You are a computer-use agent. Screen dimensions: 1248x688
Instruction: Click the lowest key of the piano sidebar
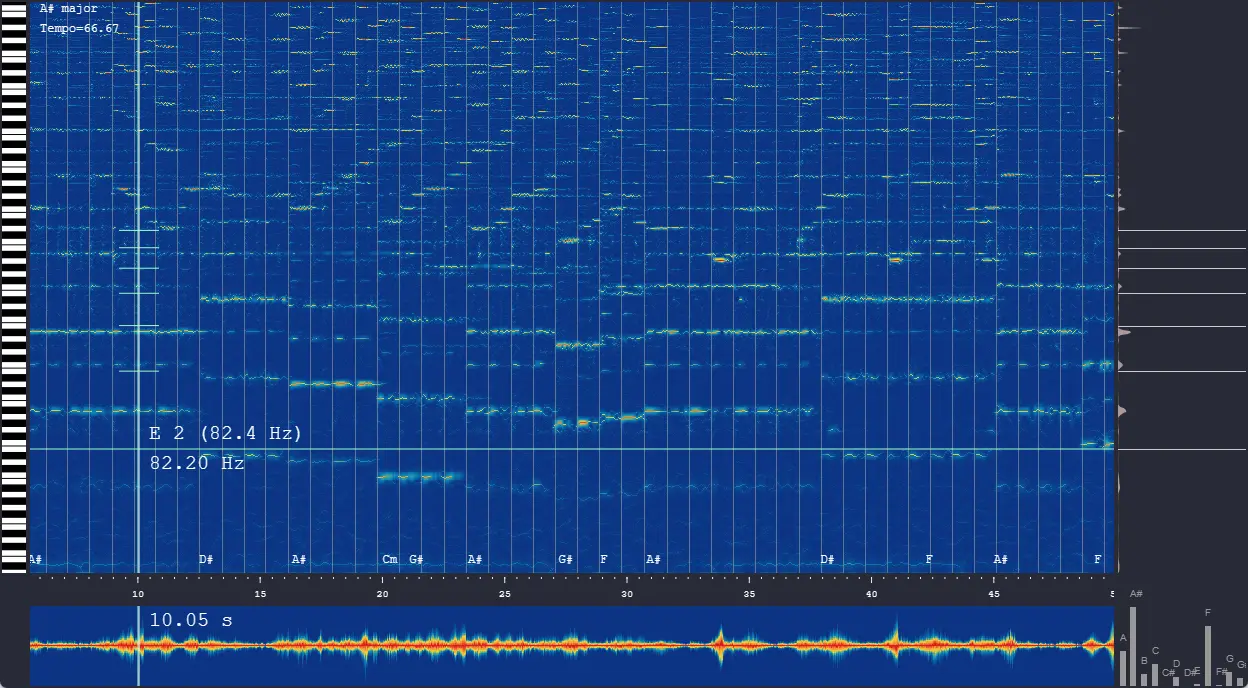tap(14, 570)
